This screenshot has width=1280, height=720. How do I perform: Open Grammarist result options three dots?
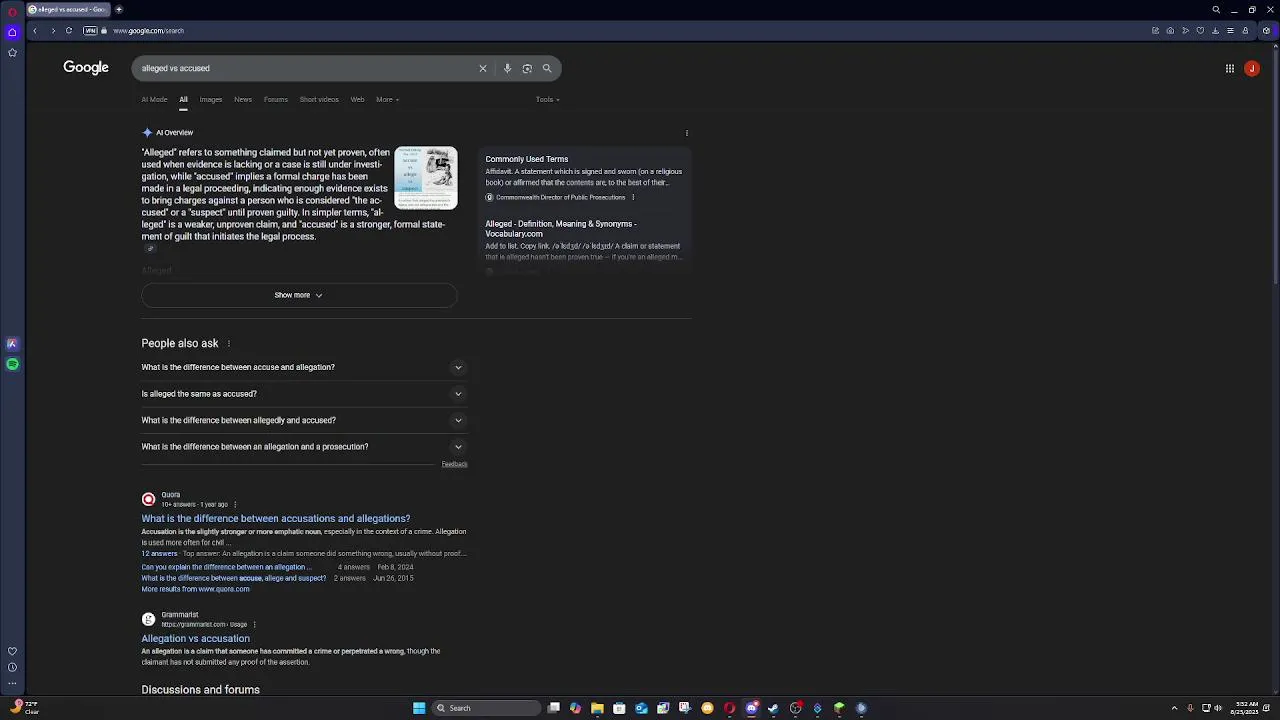[x=254, y=625]
